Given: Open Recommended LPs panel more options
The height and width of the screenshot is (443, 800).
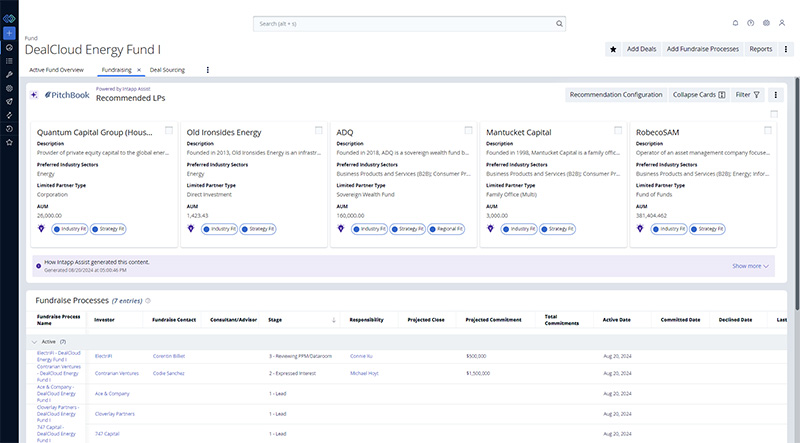Looking at the screenshot, I should [x=776, y=95].
